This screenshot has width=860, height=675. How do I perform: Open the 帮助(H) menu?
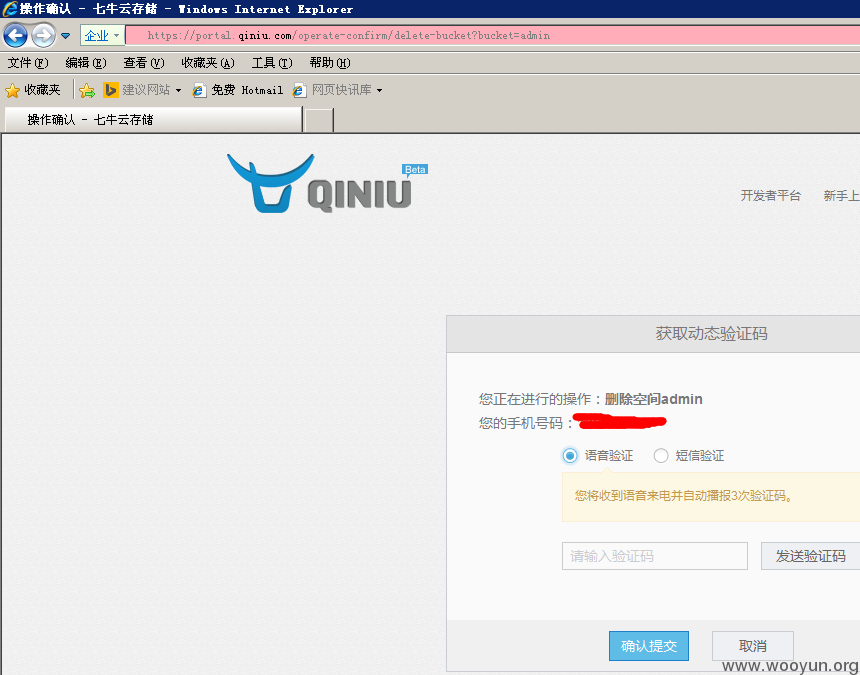point(330,63)
